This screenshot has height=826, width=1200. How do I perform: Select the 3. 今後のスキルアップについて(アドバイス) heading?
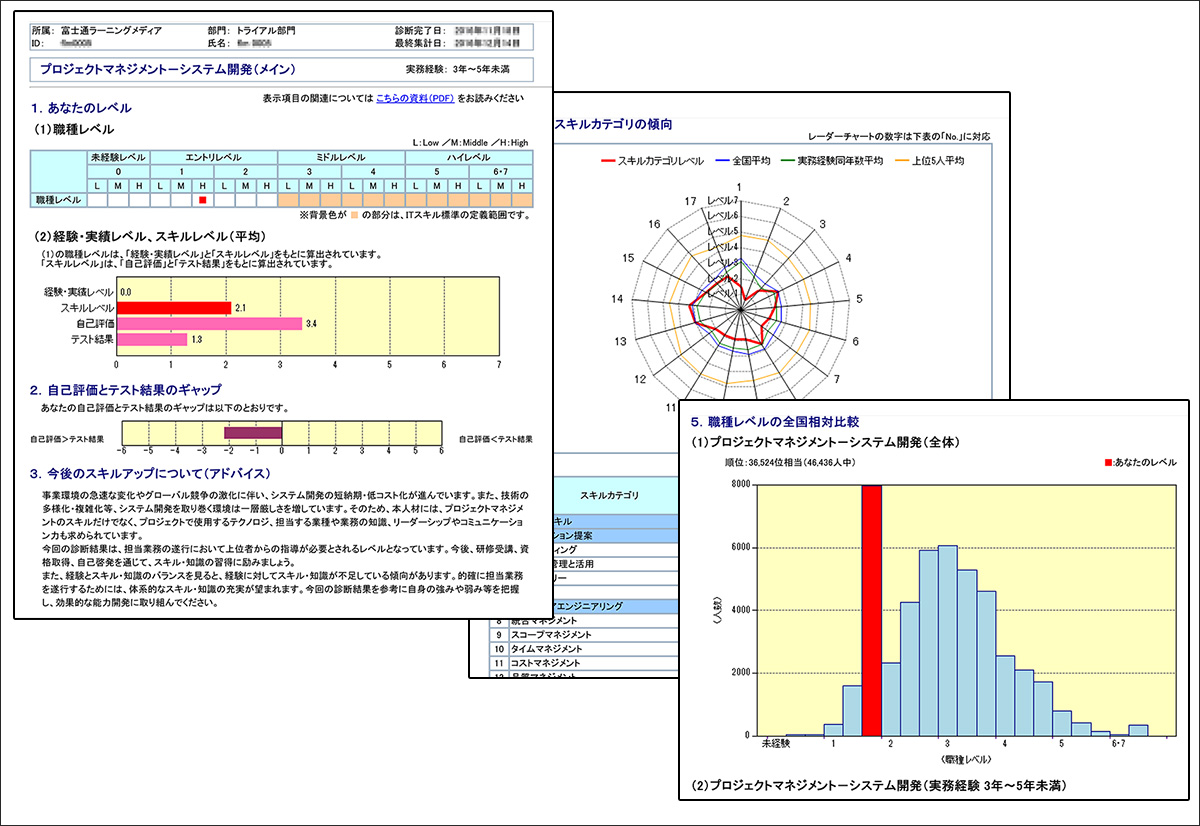[151, 473]
